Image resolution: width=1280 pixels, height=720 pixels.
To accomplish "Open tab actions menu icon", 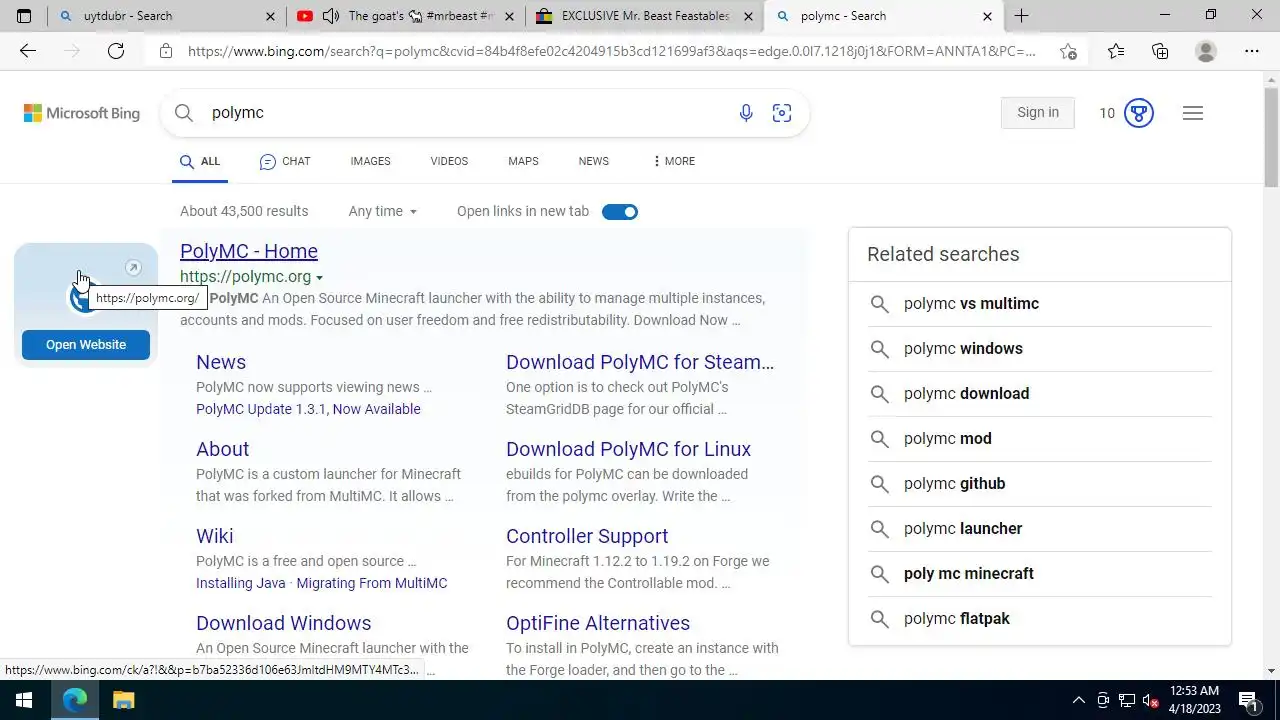I will [24, 16].
